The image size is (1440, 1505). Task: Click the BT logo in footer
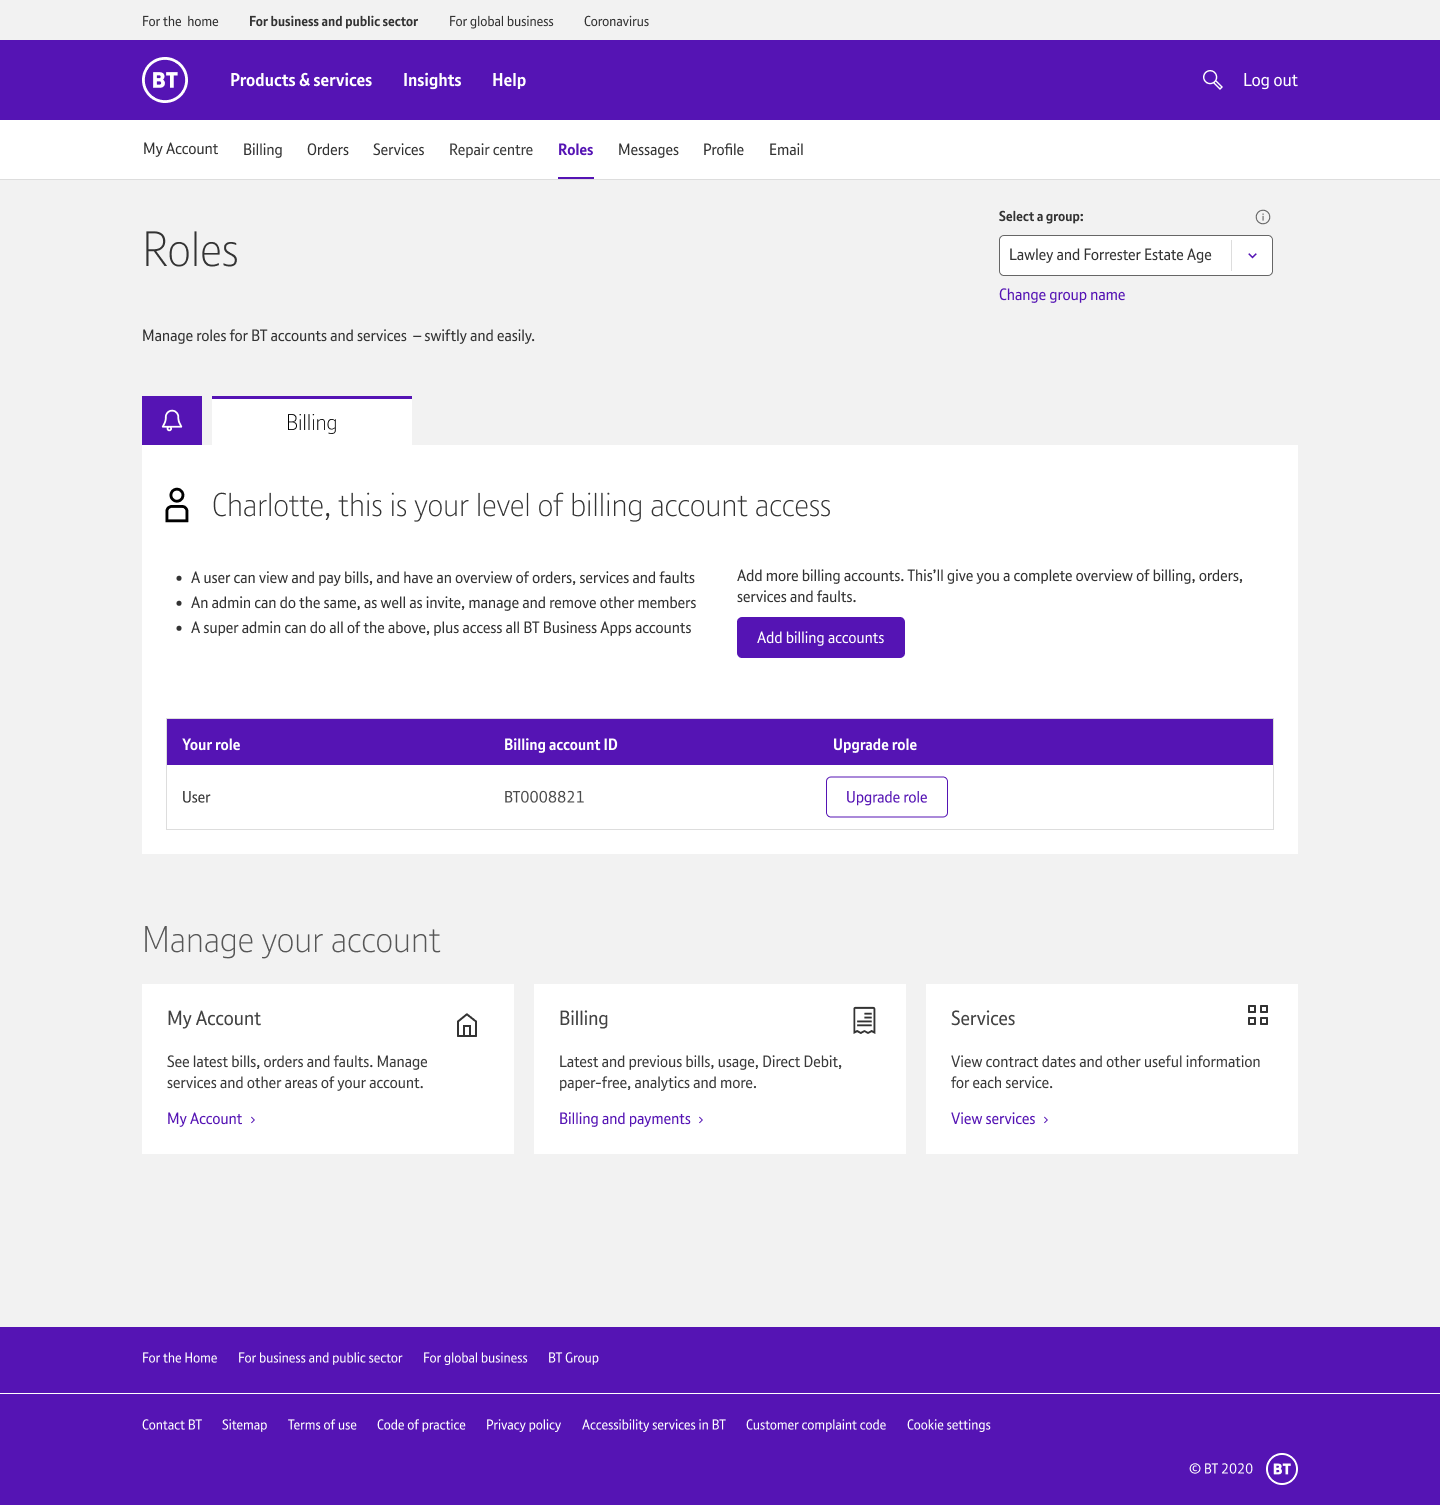click(x=1282, y=1469)
